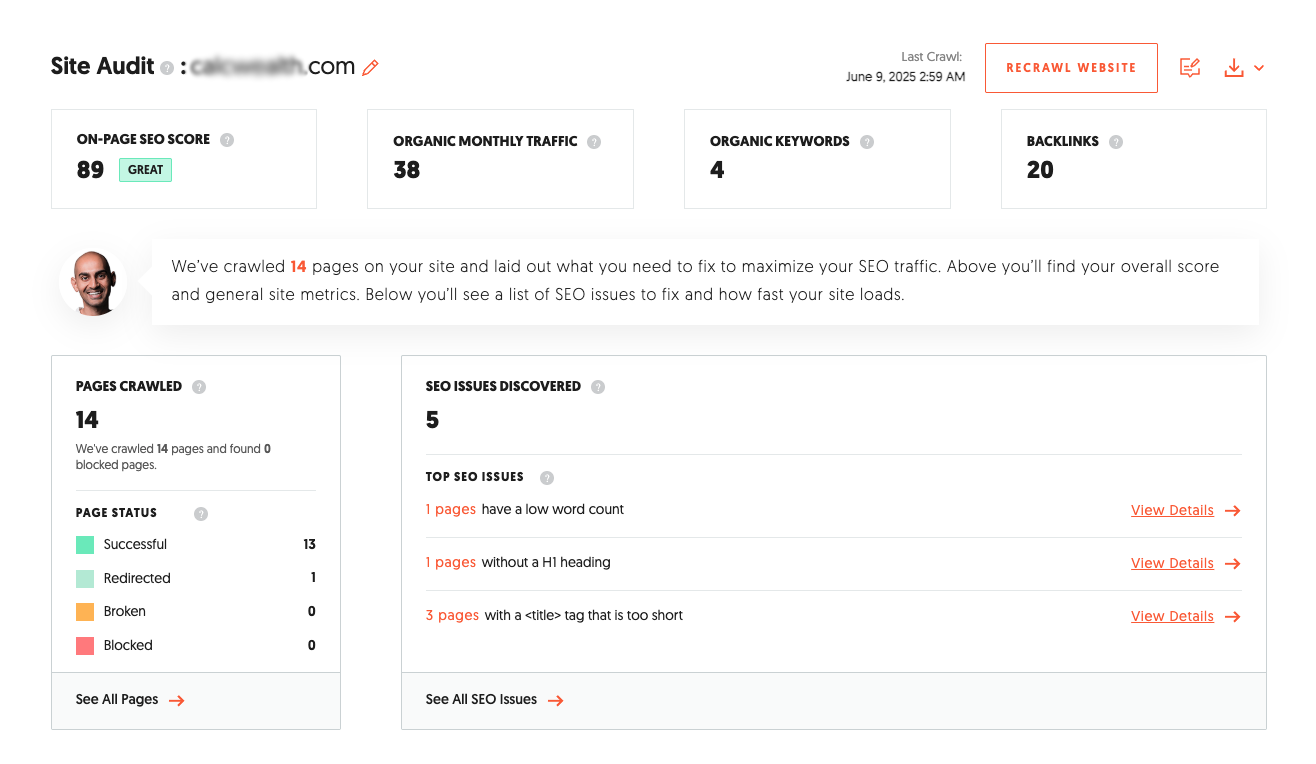Show help for Pages Crawled
Screen dimensions: 1316x764
(199, 387)
